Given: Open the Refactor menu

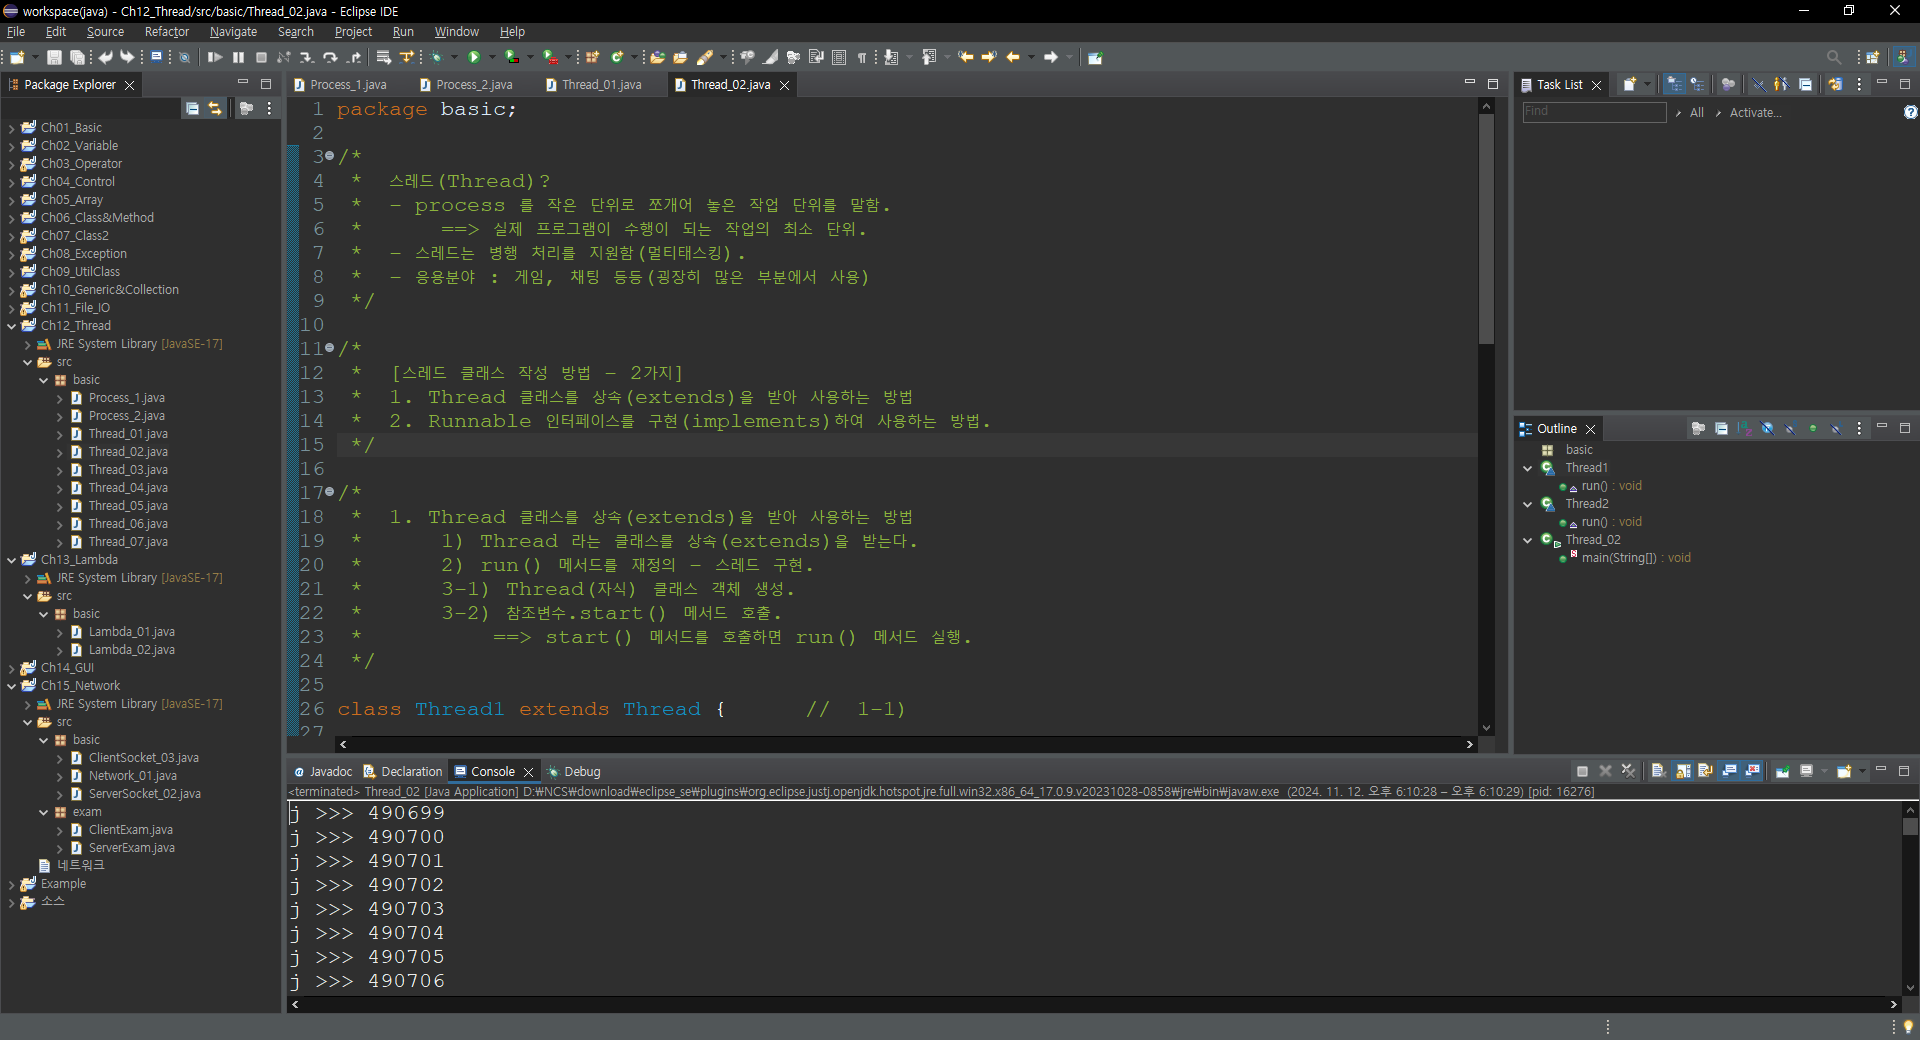Looking at the screenshot, I should 166,32.
